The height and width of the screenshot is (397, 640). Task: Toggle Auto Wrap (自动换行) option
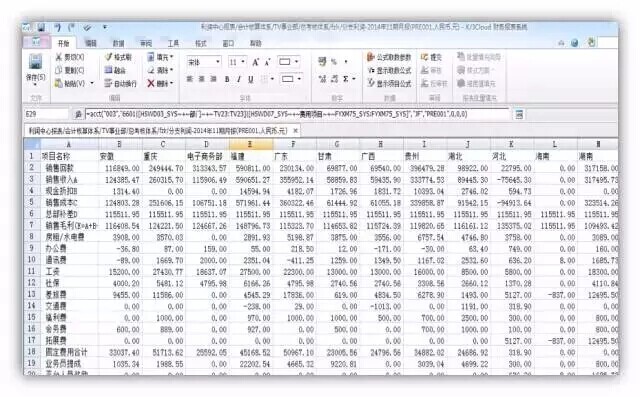point(120,83)
